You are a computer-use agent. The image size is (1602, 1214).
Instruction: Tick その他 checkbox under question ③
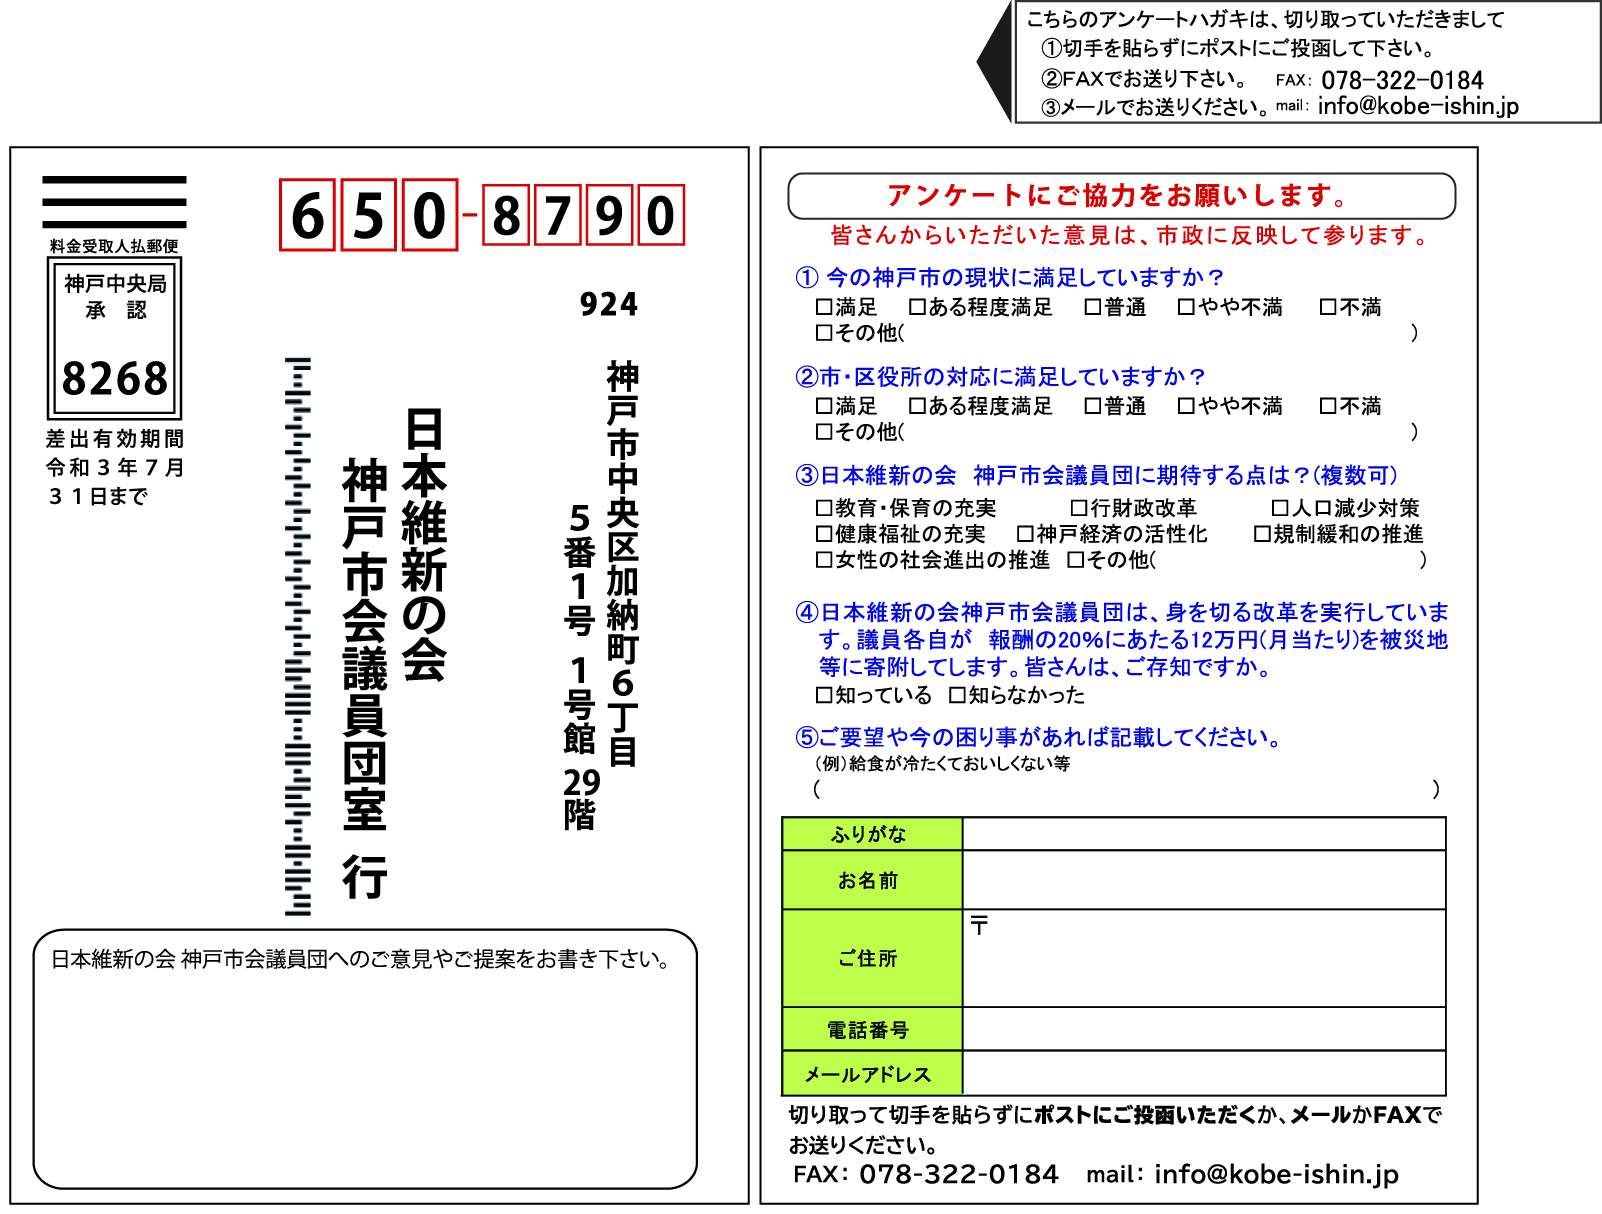(x=1076, y=560)
